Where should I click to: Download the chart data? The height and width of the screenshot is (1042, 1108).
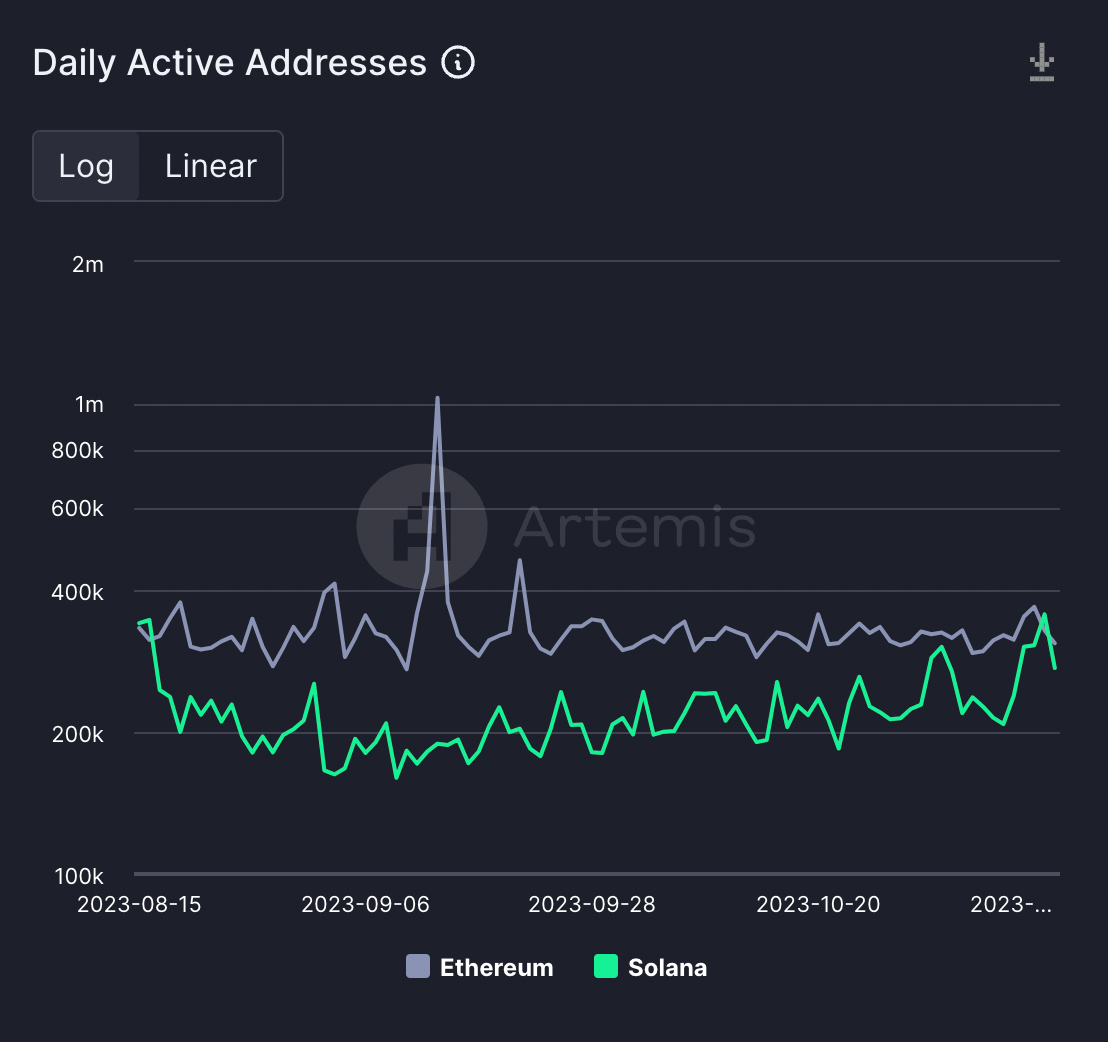1042,62
